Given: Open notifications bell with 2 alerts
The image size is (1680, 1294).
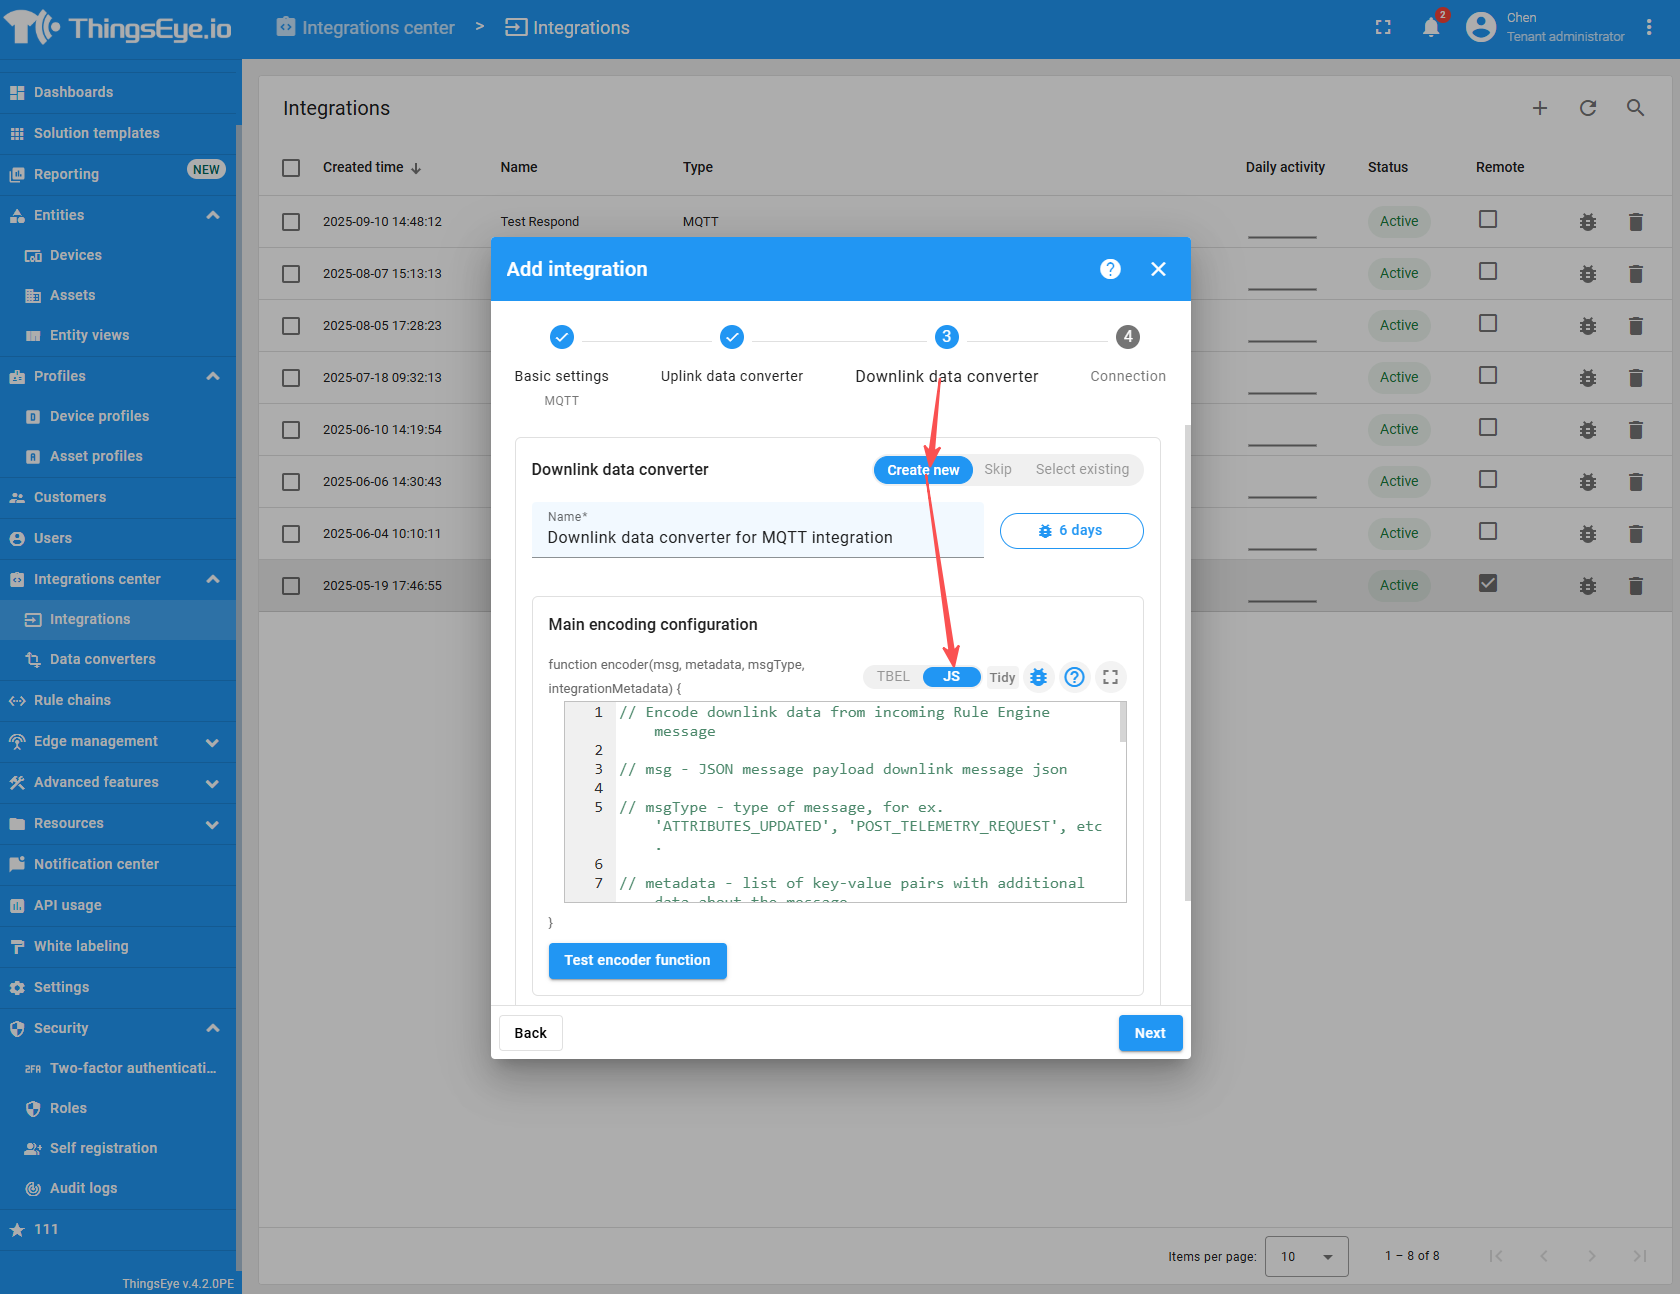Looking at the screenshot, I should pyautogui.click(x=1430, y=27).
